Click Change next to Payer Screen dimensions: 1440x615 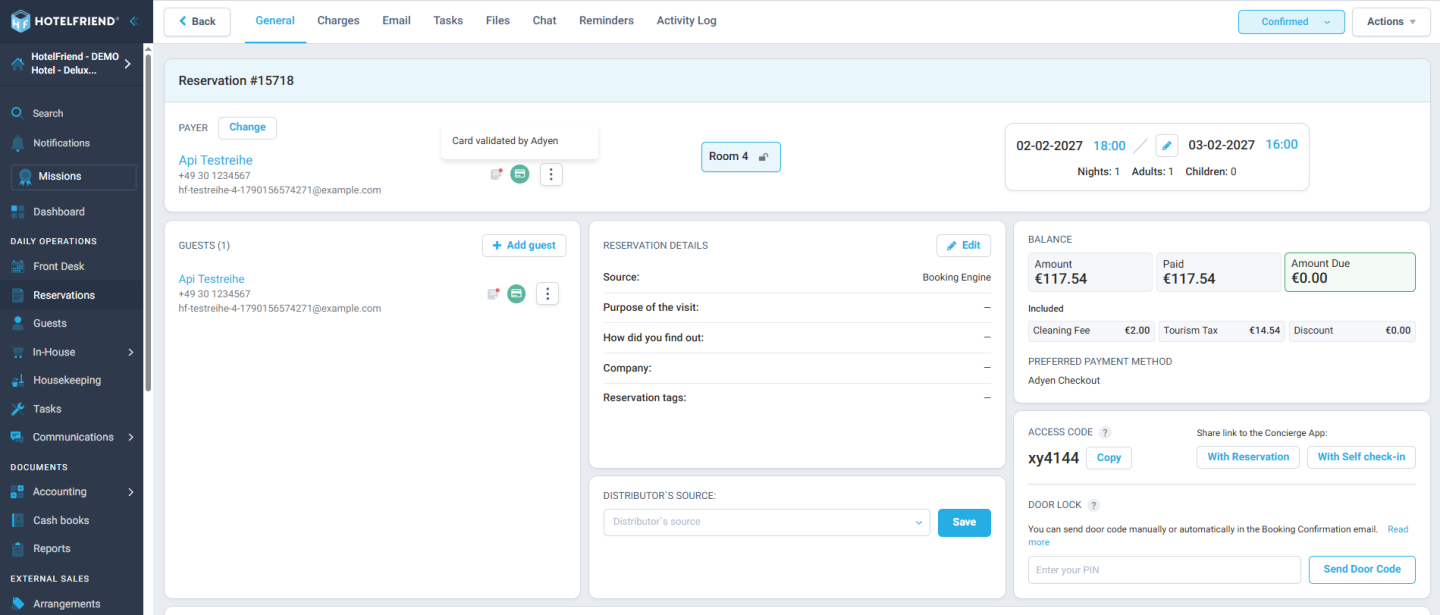pyautogui.click(x=247, y=128)
